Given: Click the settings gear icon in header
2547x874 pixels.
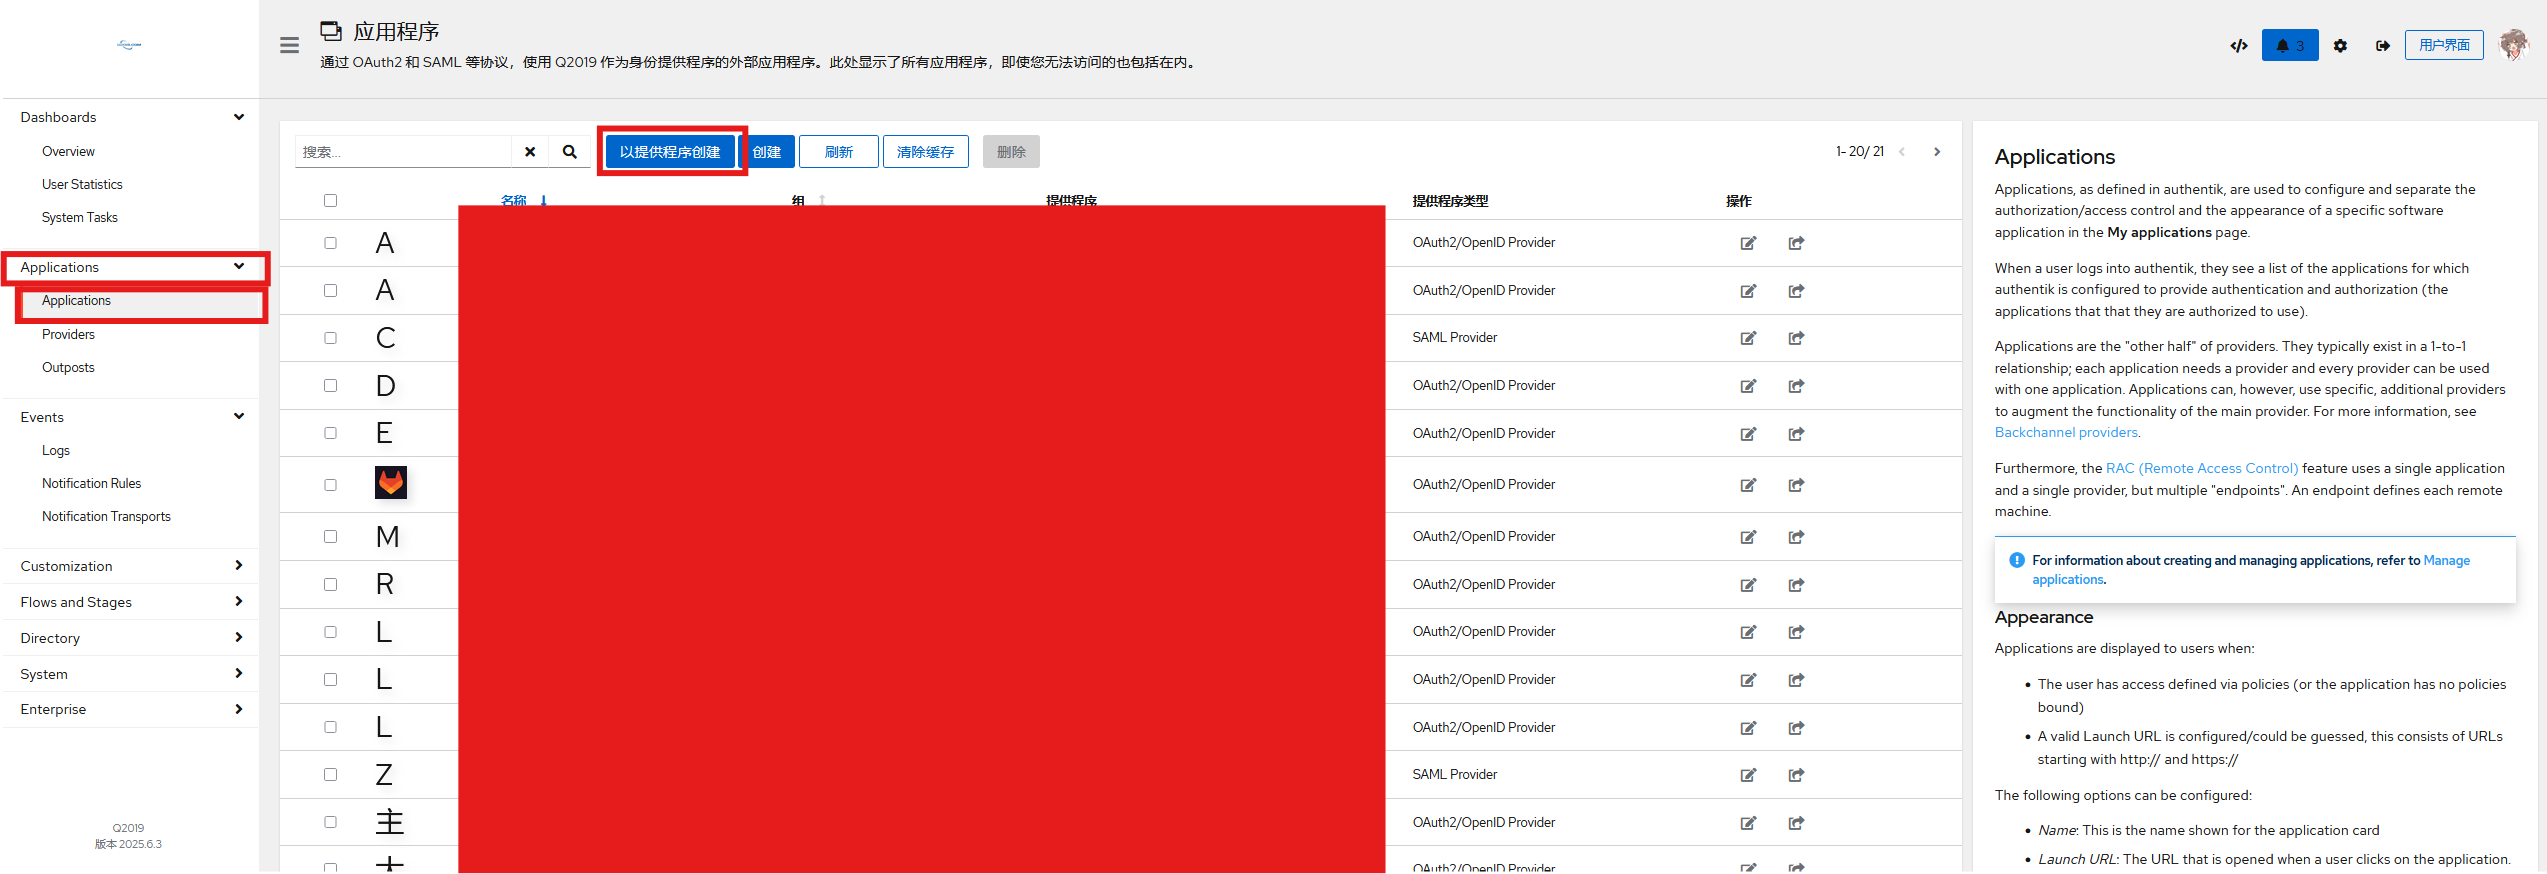Looking at the screenshot, I should (2340, 46).
